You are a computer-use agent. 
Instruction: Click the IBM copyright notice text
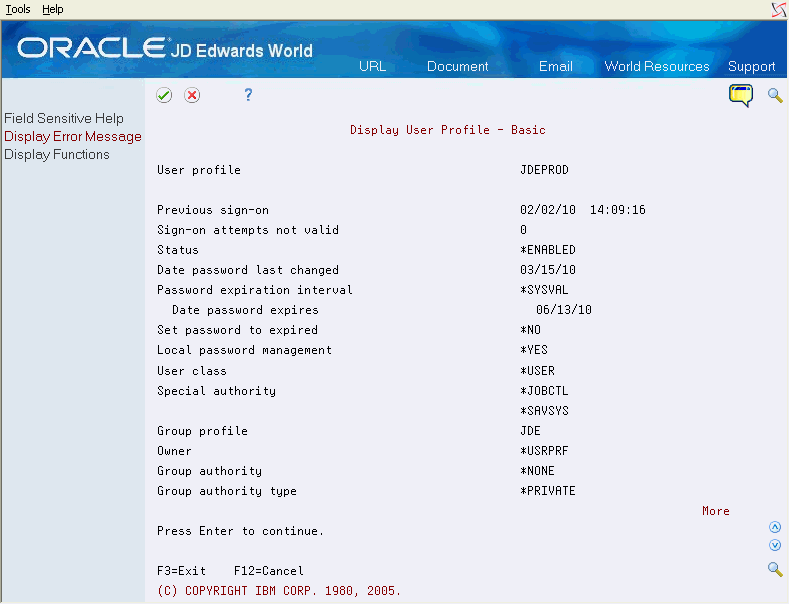(279, 591)
